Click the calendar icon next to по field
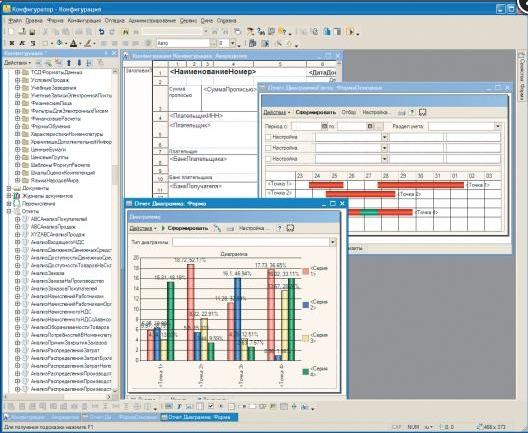 [x=370, y=126]
